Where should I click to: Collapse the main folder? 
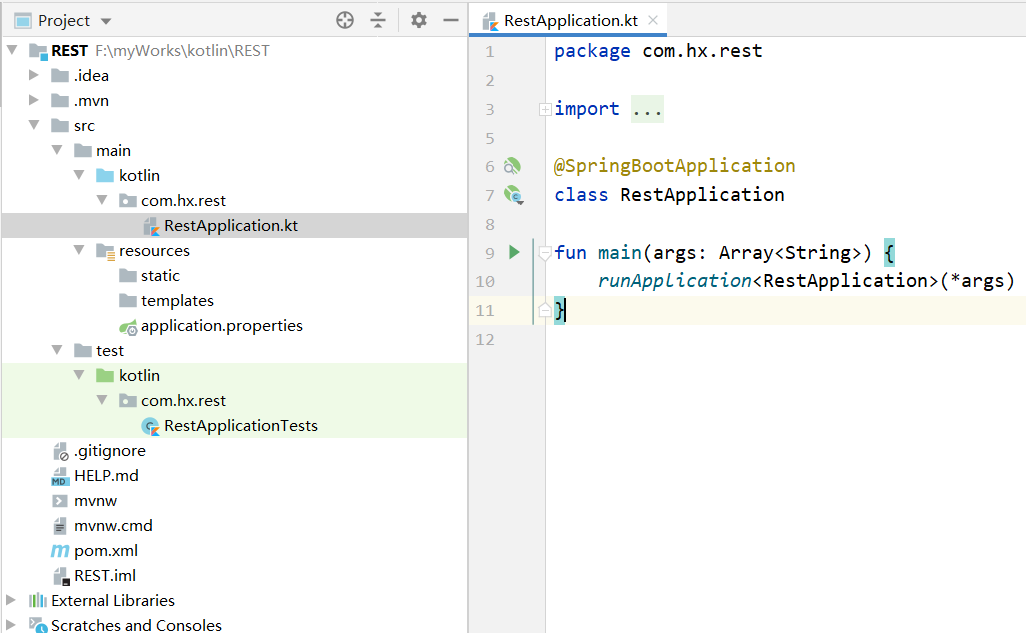click(57, 150)
